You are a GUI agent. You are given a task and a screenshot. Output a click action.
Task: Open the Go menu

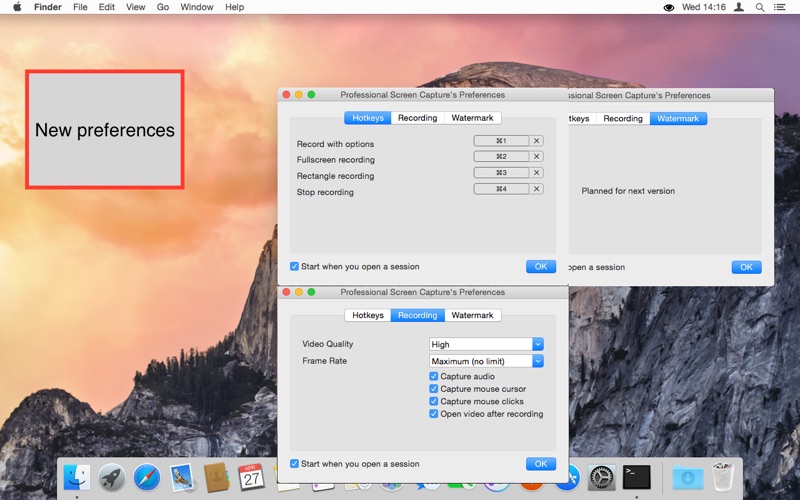click(163, 7)
